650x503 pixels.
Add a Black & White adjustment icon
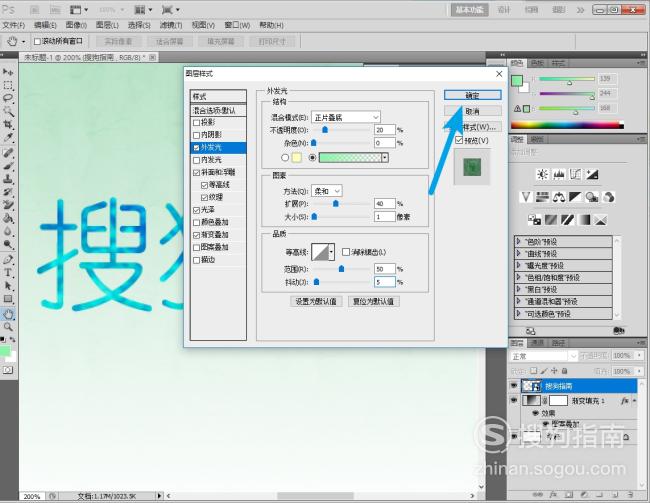pyautogui.click(x=575, y=197)
